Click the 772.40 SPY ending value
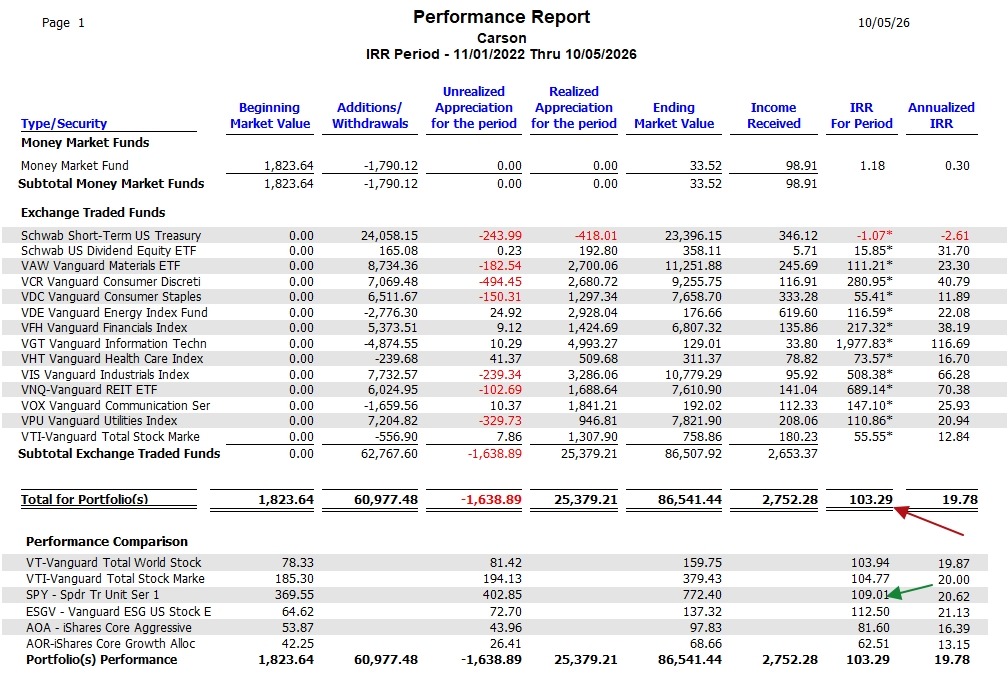Screen dimensions: 1008x677 point(702,595)
